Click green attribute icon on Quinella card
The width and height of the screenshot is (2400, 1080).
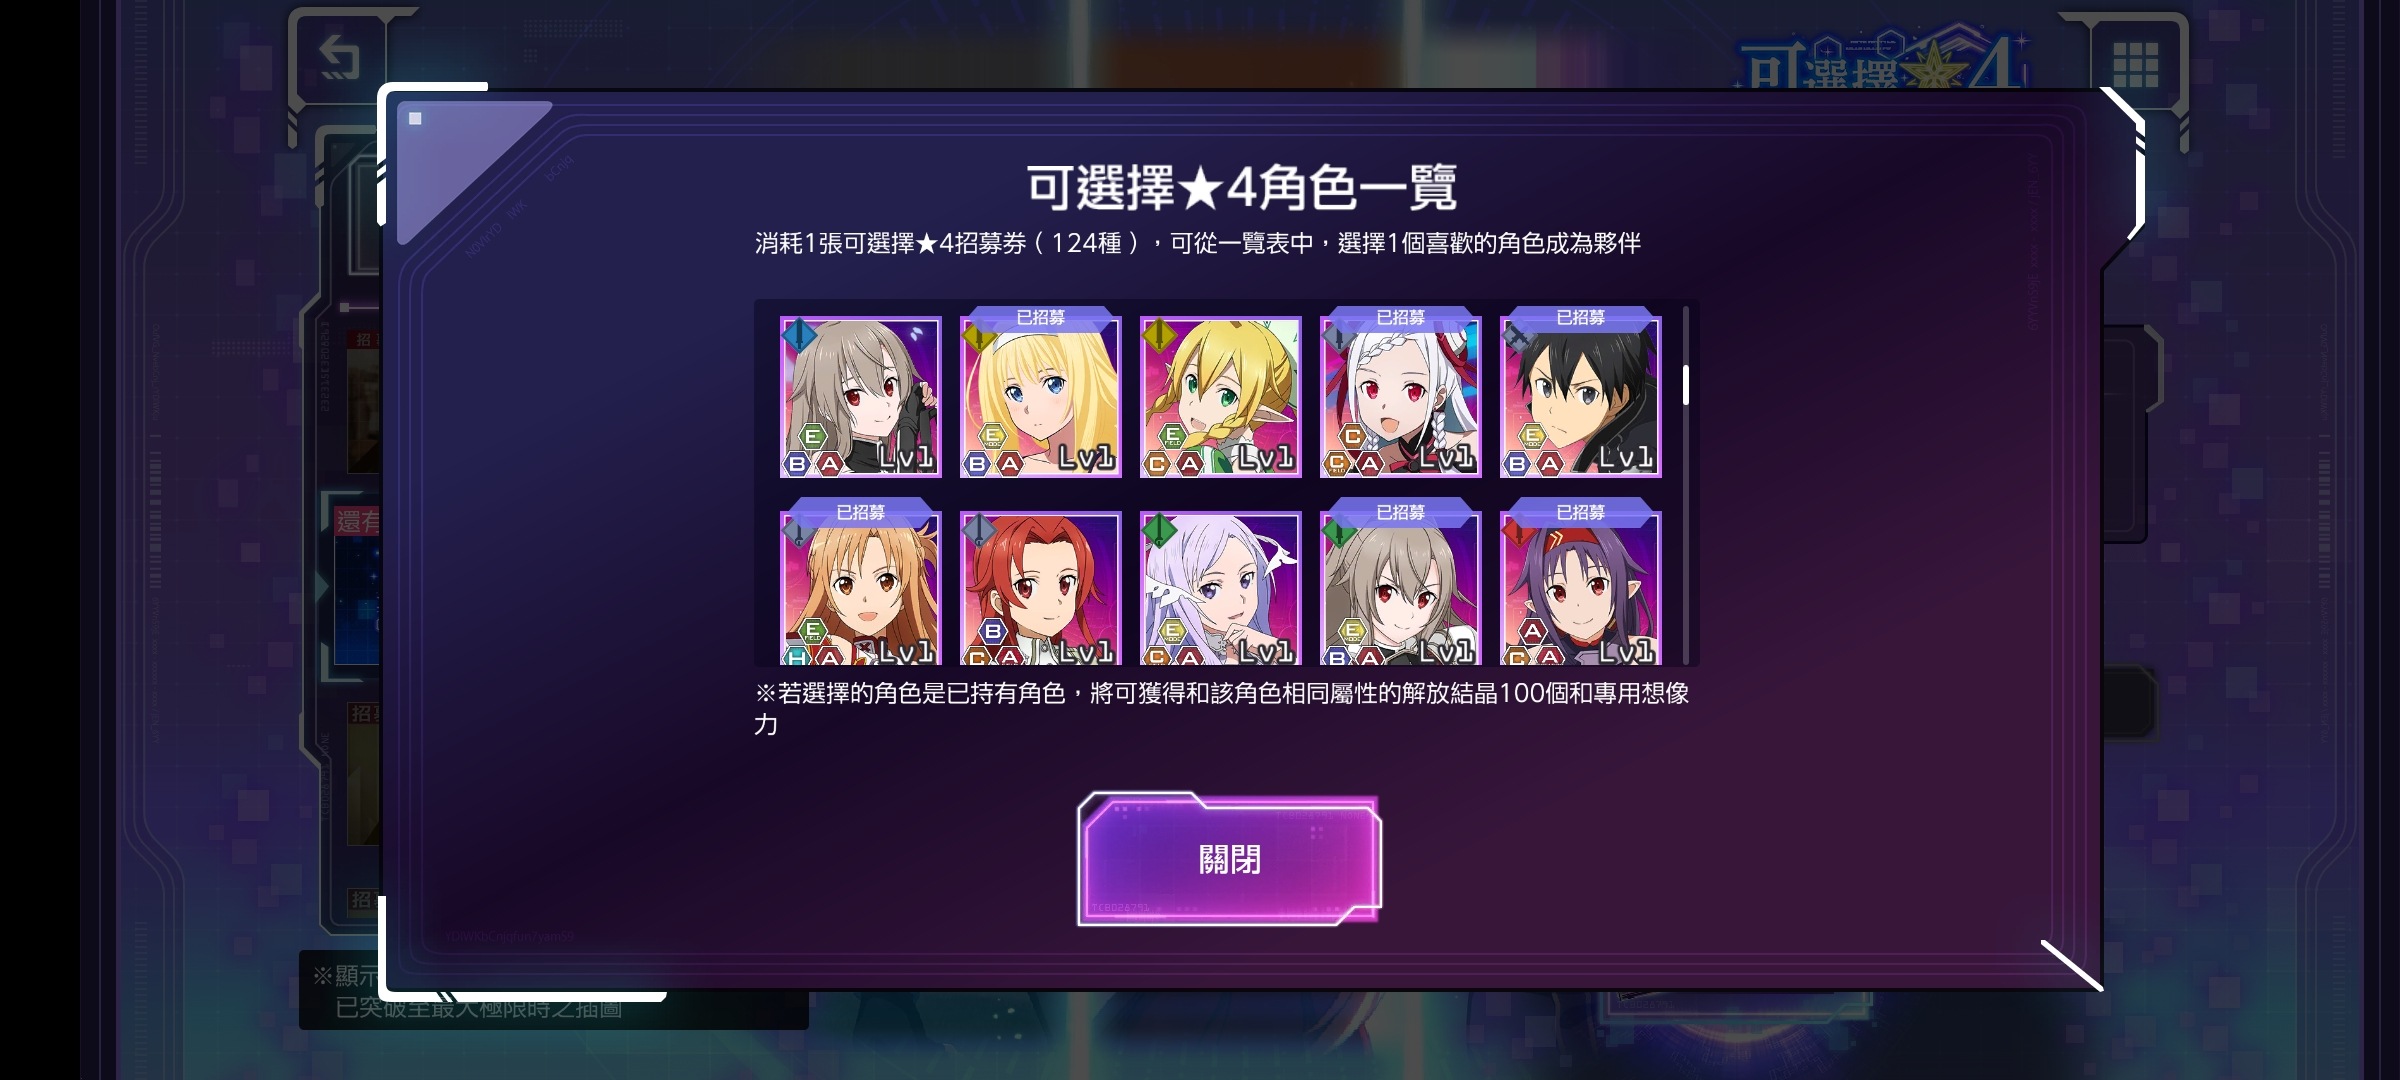tap(1159, 530)
